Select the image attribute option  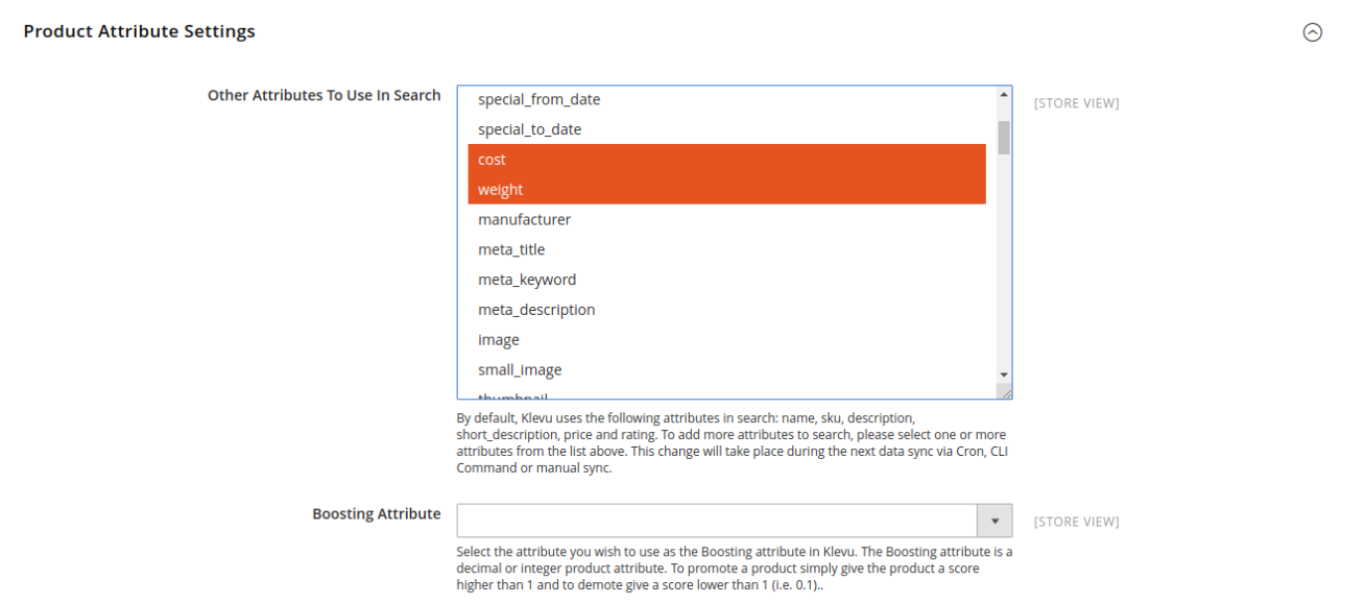(727, 340)
